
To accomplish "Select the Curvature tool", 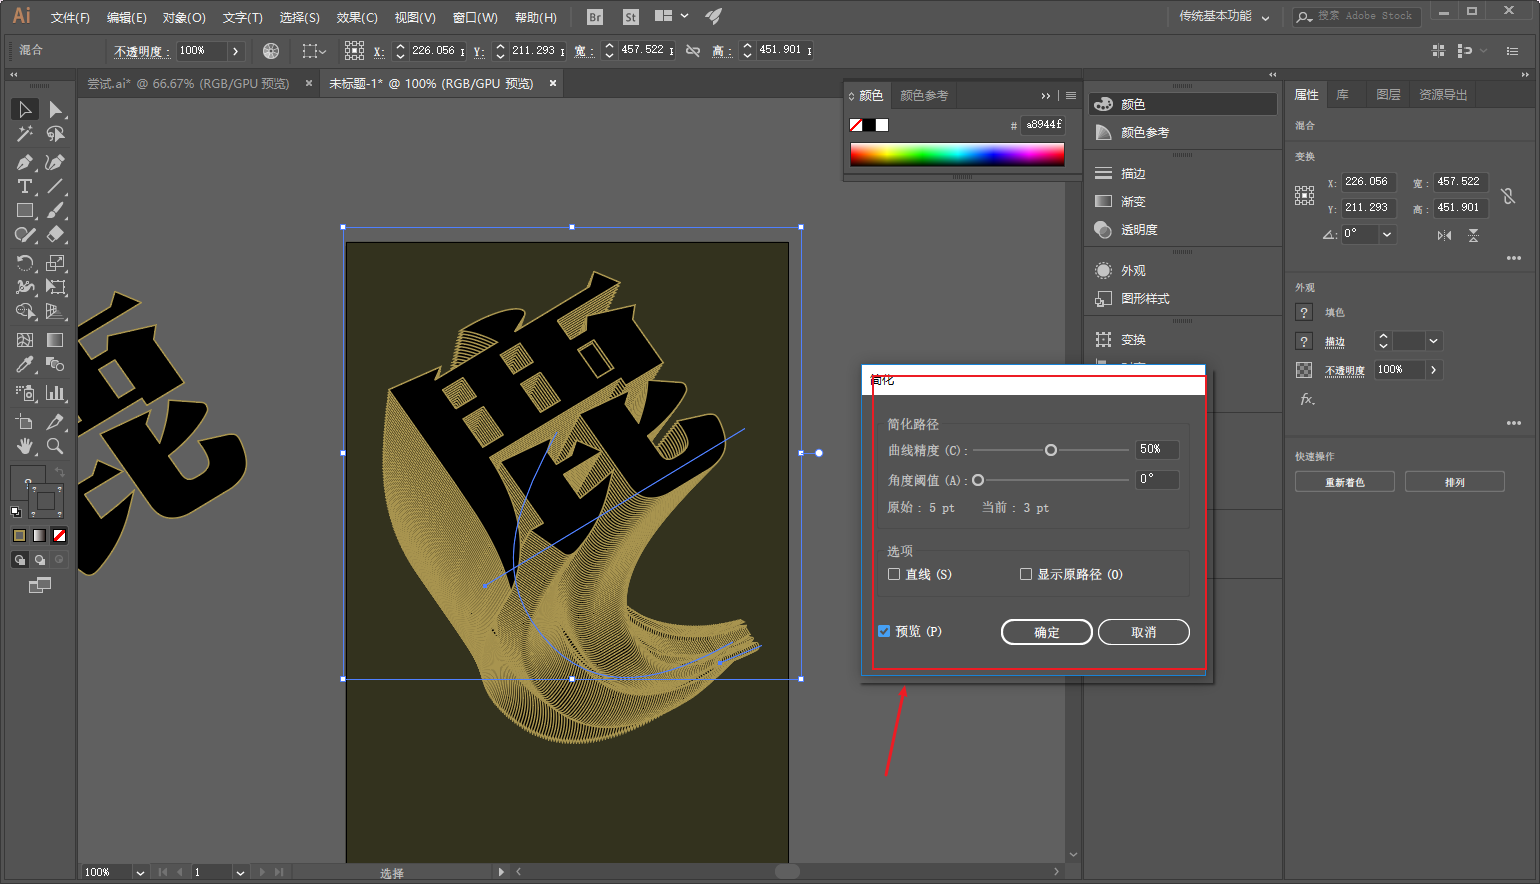I will point(55,162).
